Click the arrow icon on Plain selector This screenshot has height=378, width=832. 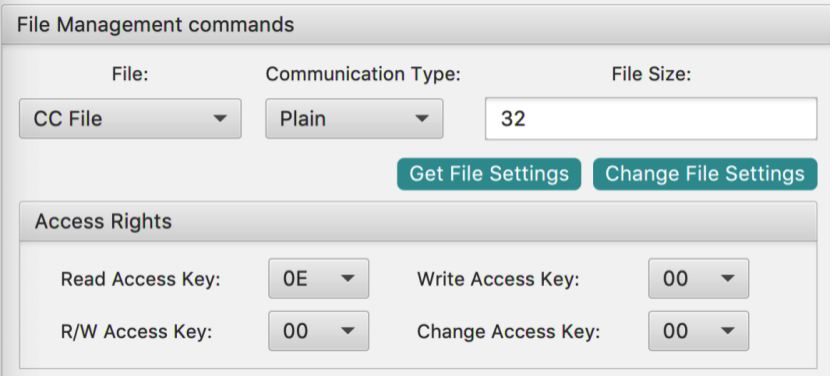(x=422, y=119)
